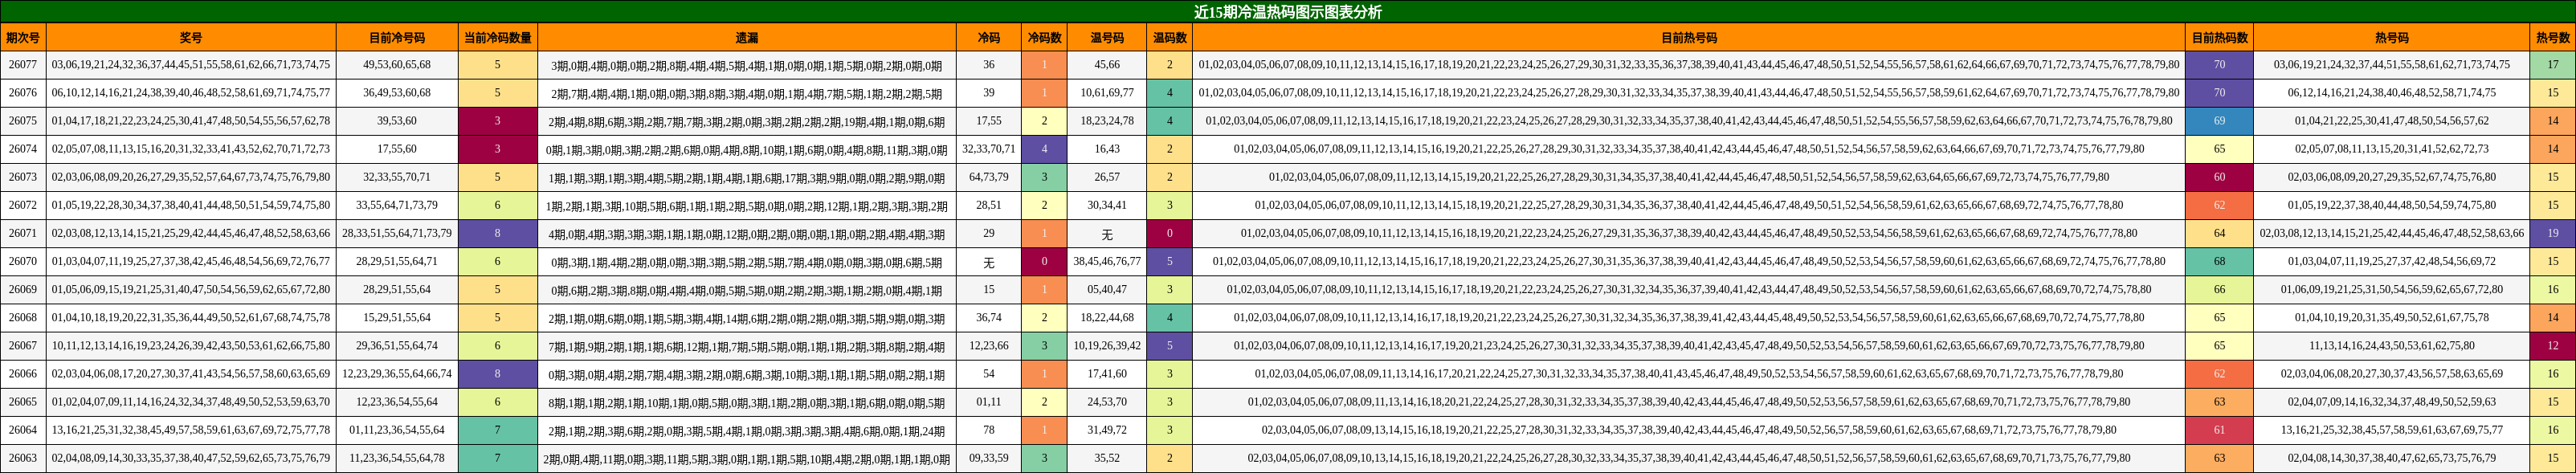The height and width of the screenshot is (473, 2576).
Task: Click the 温号码 column header
Action: tap(1107, 38)
